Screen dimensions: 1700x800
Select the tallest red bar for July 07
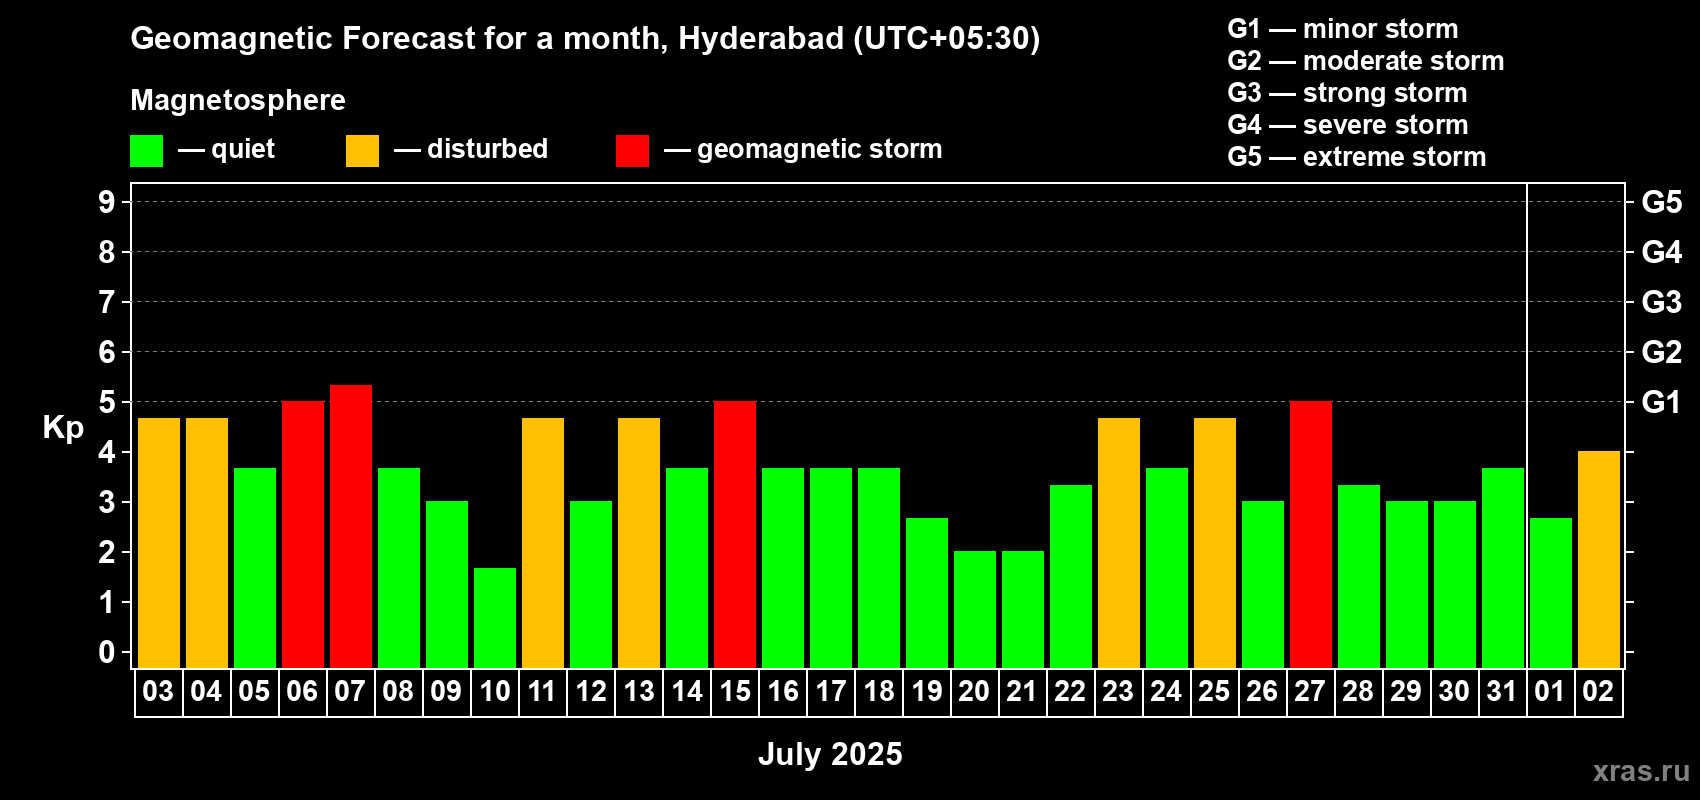coord(351,526)
